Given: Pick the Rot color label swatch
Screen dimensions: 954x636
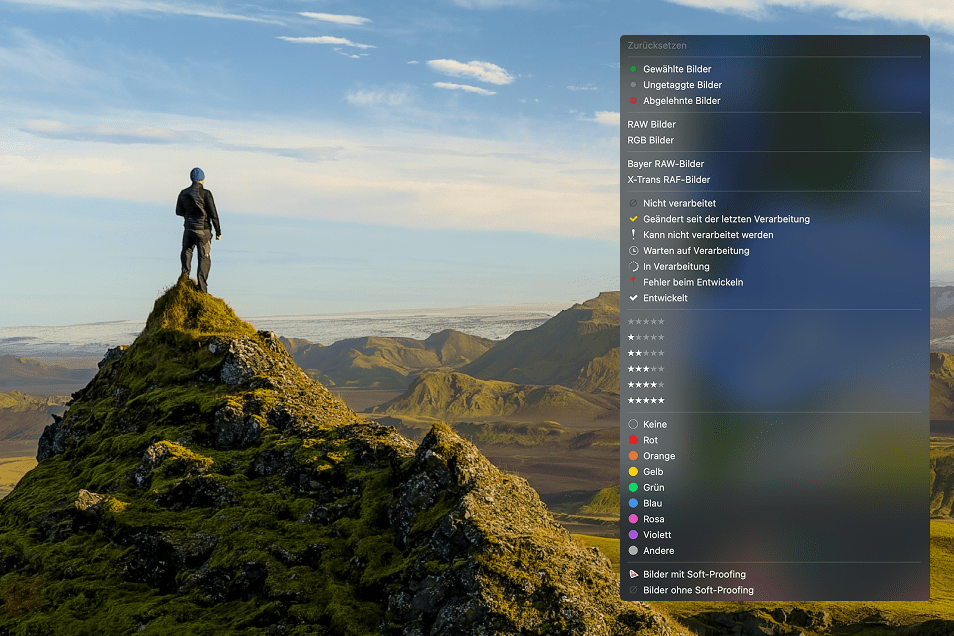Looking at the screenshot, I should coord(633,441).
